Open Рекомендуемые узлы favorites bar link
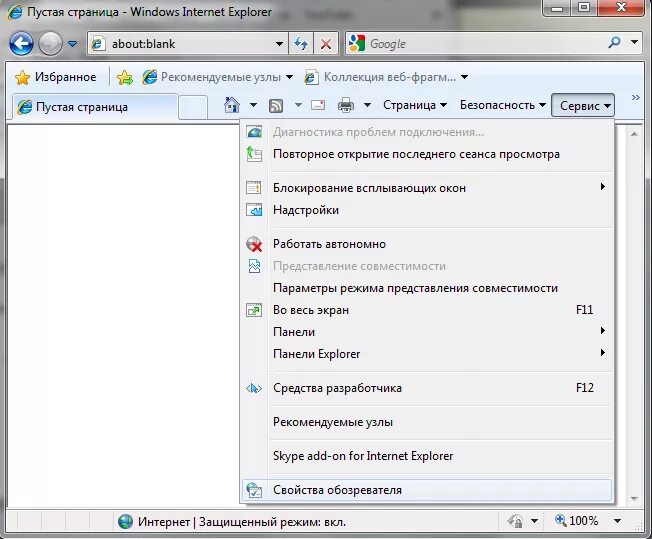Image resolution: width=652 pixels, height=539 pixels. tap(212, 77)
